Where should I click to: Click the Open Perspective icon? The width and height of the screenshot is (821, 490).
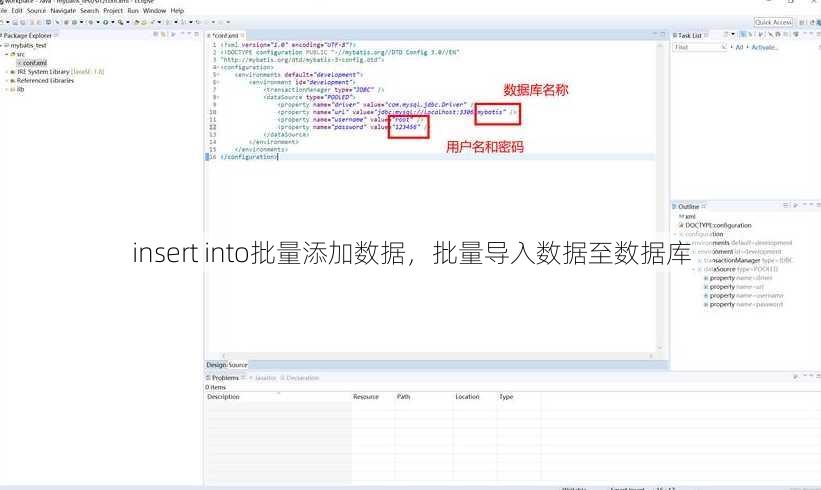click(802, 22)
